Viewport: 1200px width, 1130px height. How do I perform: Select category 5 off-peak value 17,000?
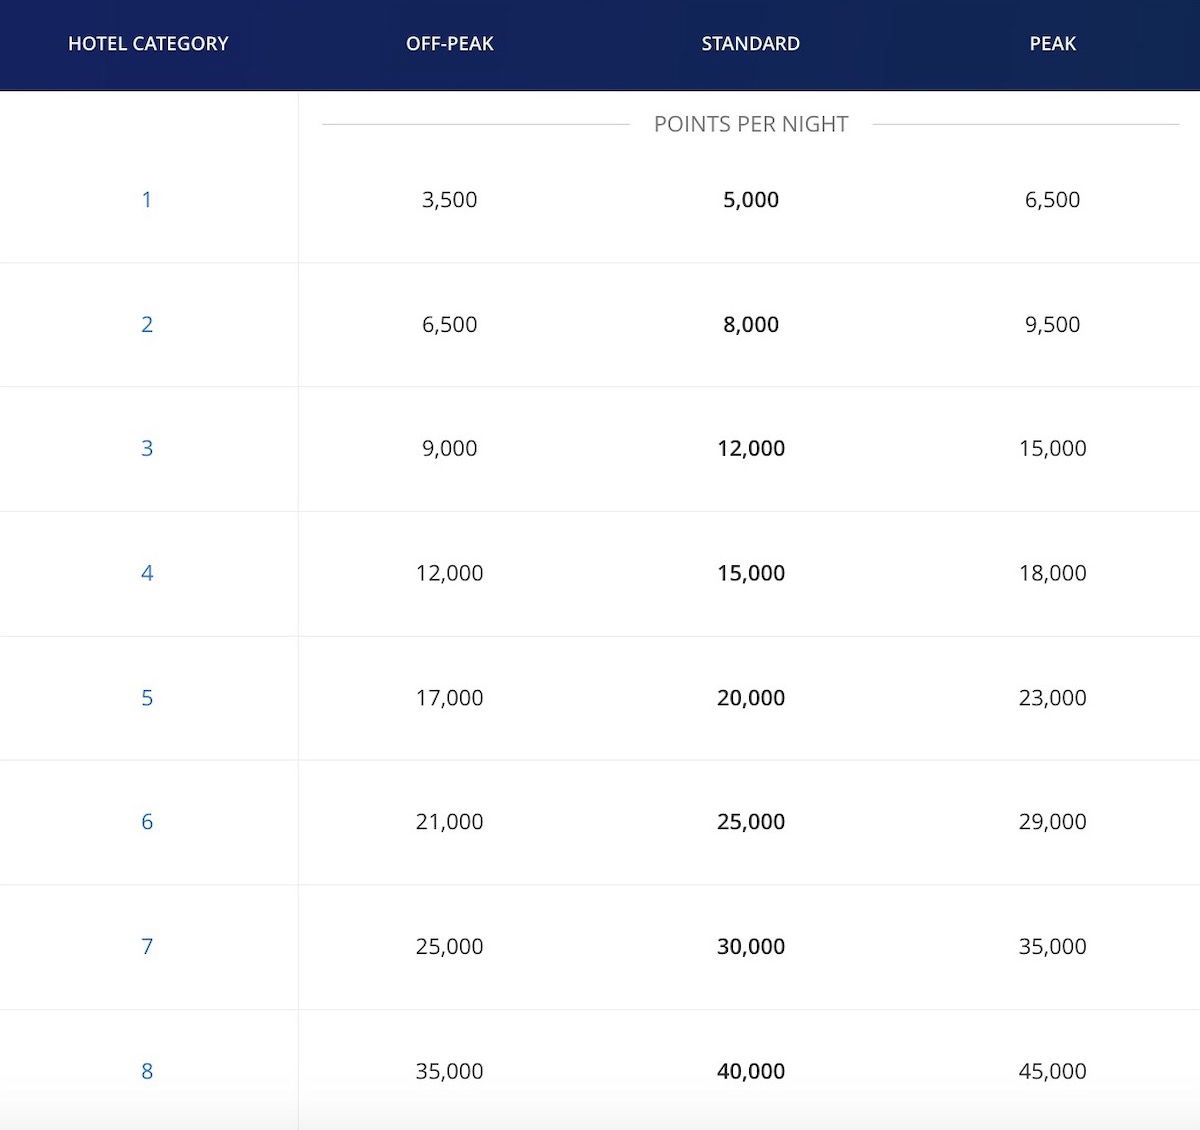[450, 698]
